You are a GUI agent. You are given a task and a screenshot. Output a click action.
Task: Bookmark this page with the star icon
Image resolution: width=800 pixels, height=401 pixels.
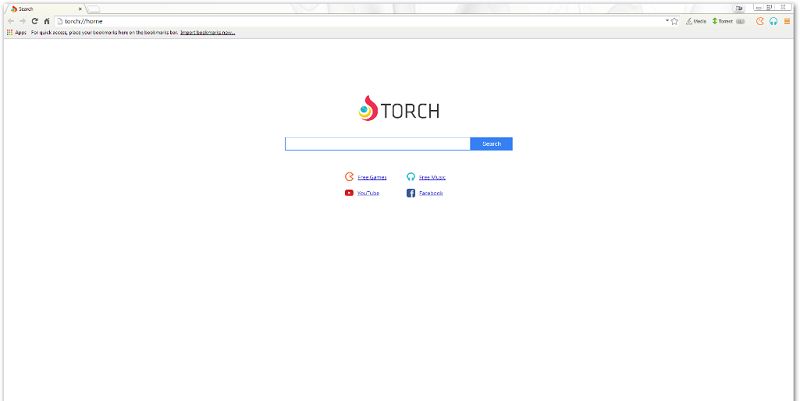coord(674,21)
